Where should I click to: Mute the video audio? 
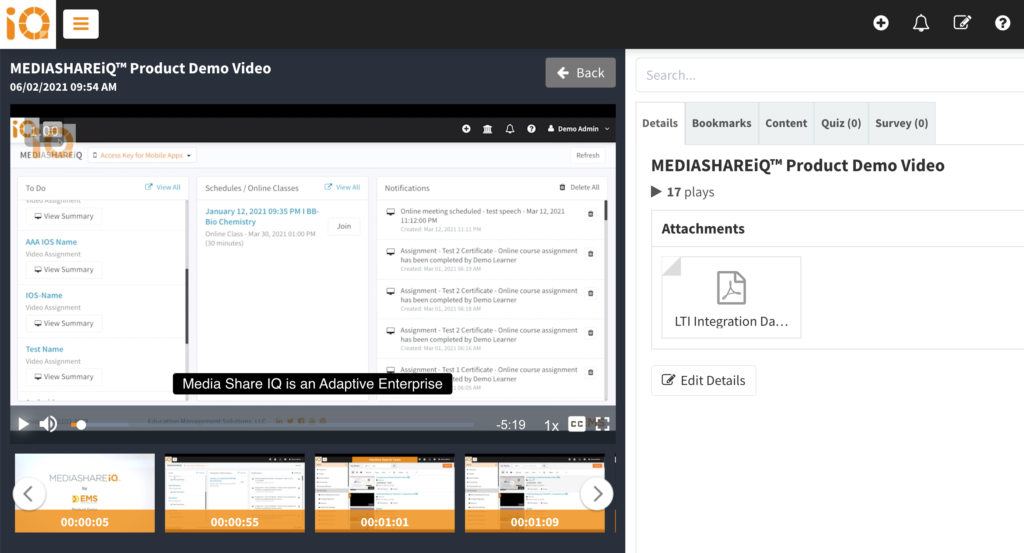pyautogui.click(x=48, y=424)
